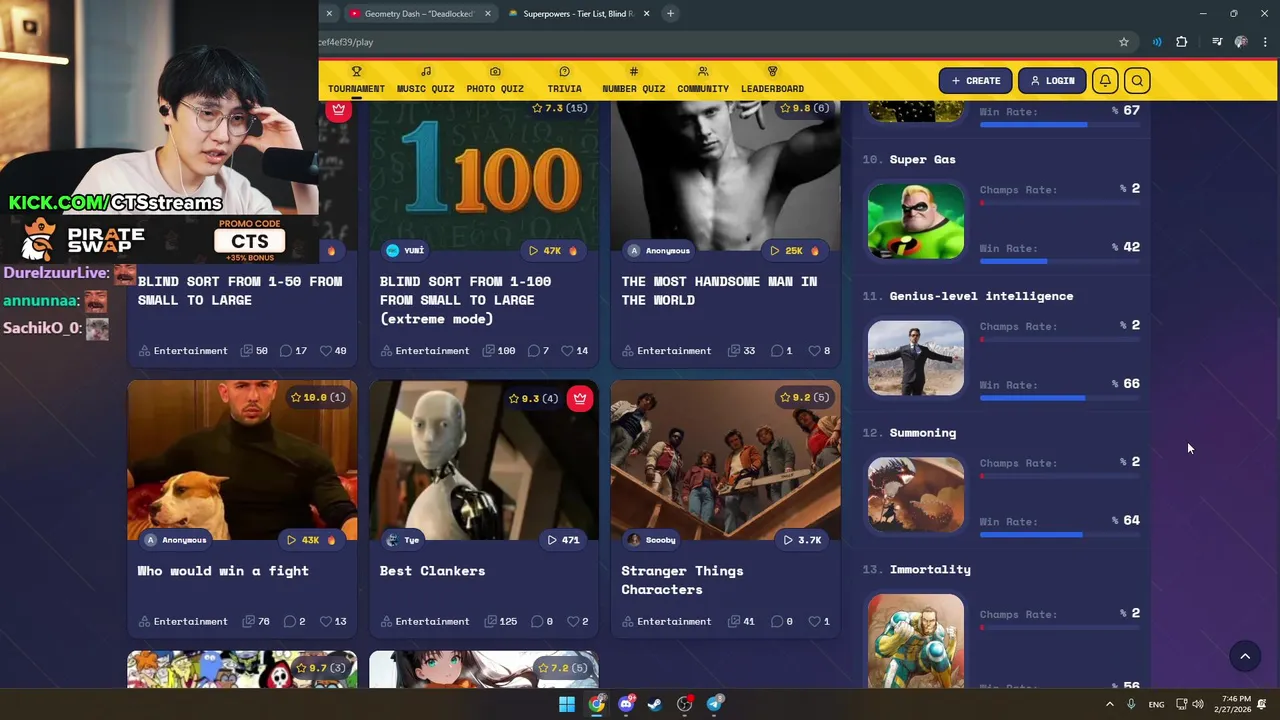Open Summoning ranking image
The width and height of the screenshot is (1280, 720).
(x=916, y=495)
